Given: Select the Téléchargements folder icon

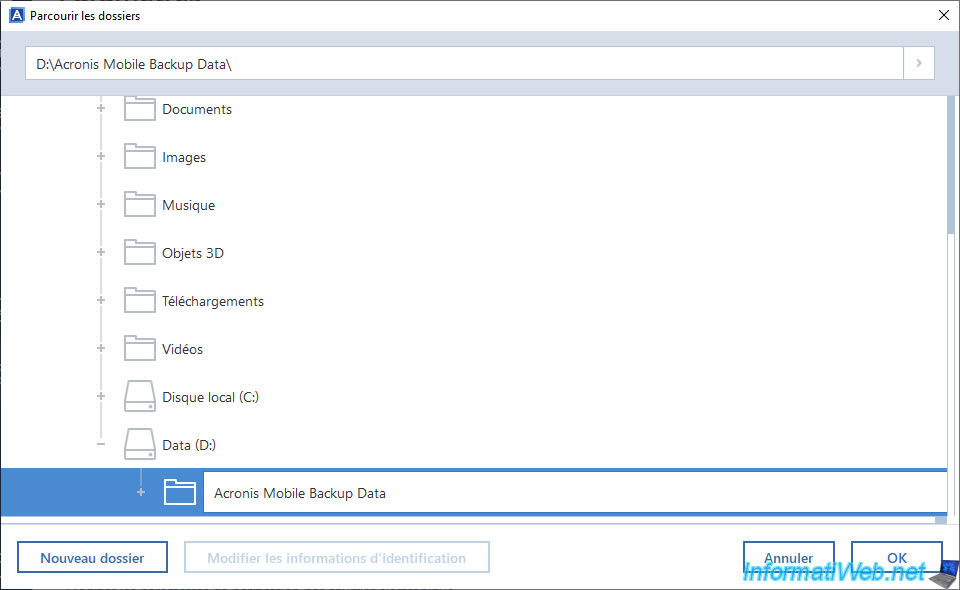Looking at the screenshot, I should point(140,301).
